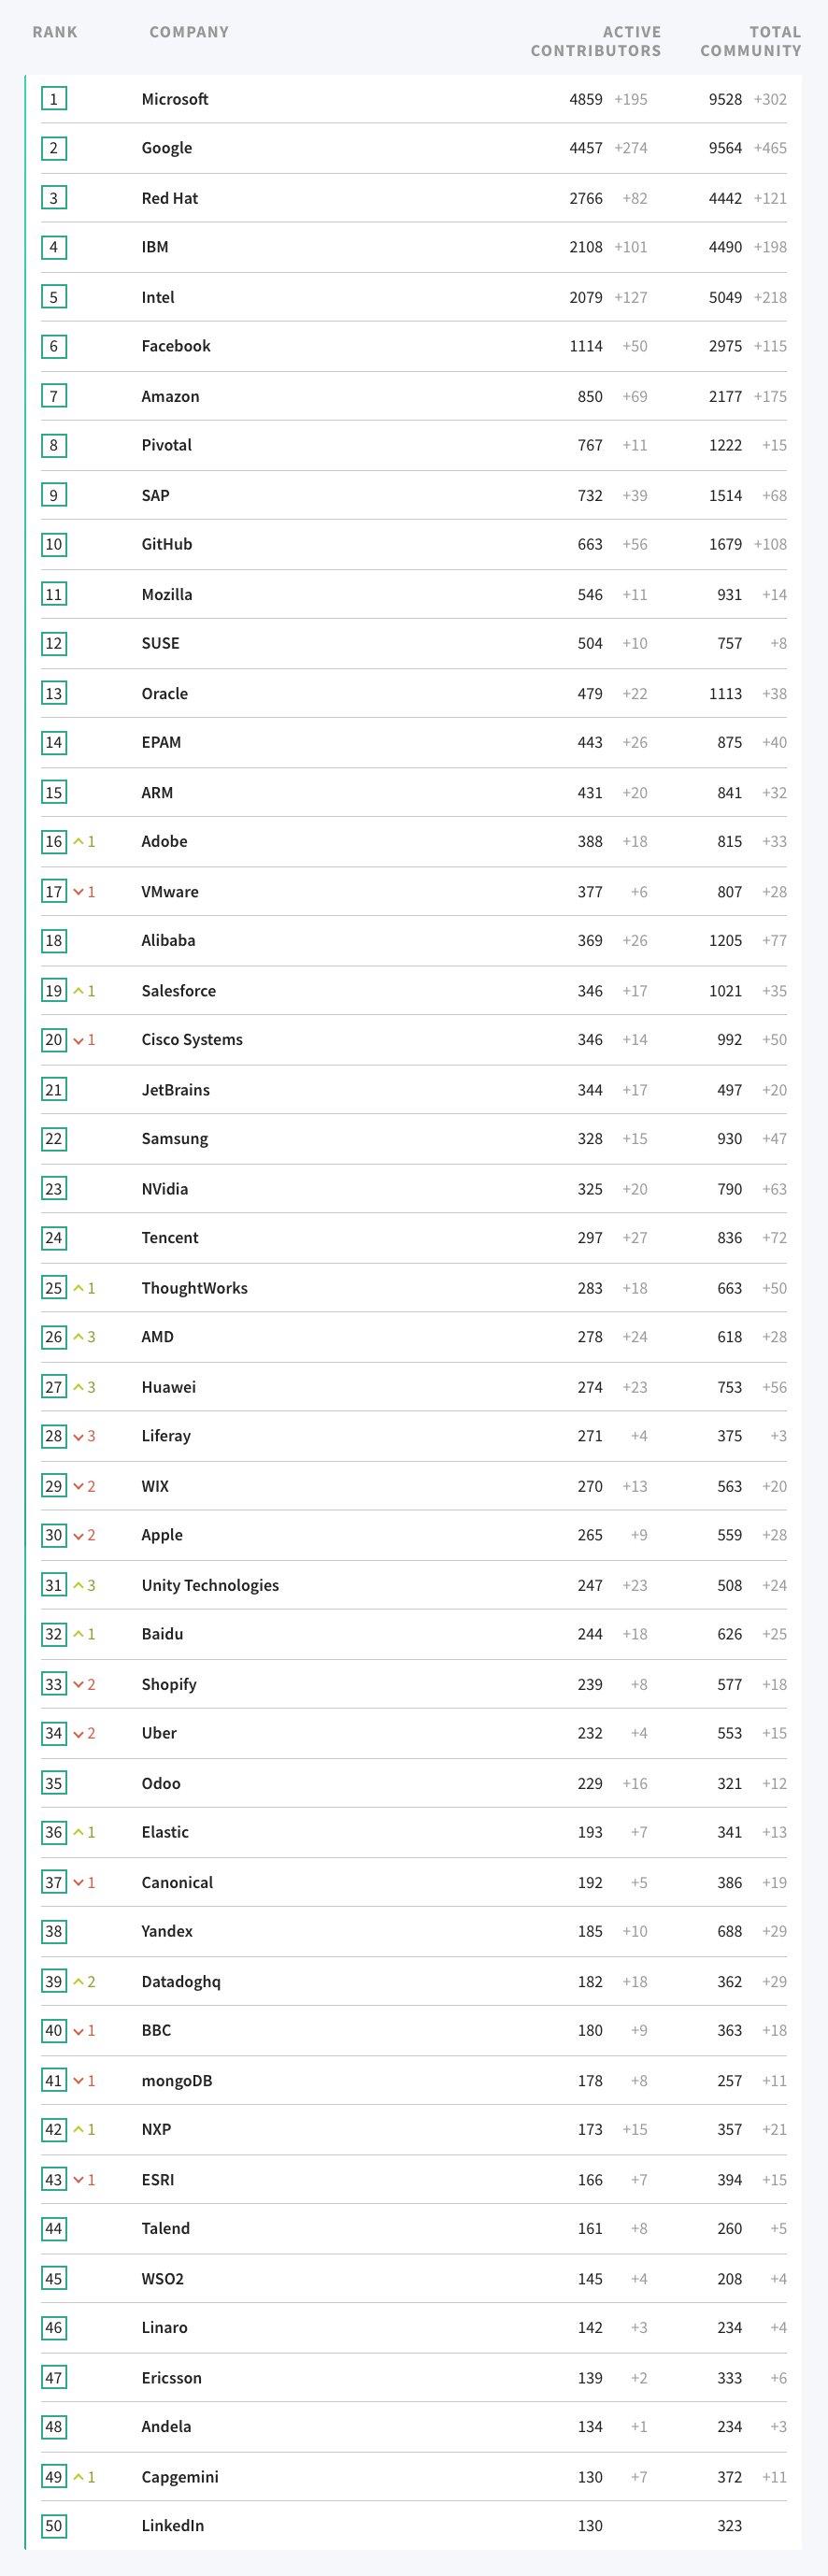Image resolution: width=828 pixels, height=2576 pixels.
Task: Click the green up arrow beside Adobe
Action: pyautogui.click(x=78, y=842)
